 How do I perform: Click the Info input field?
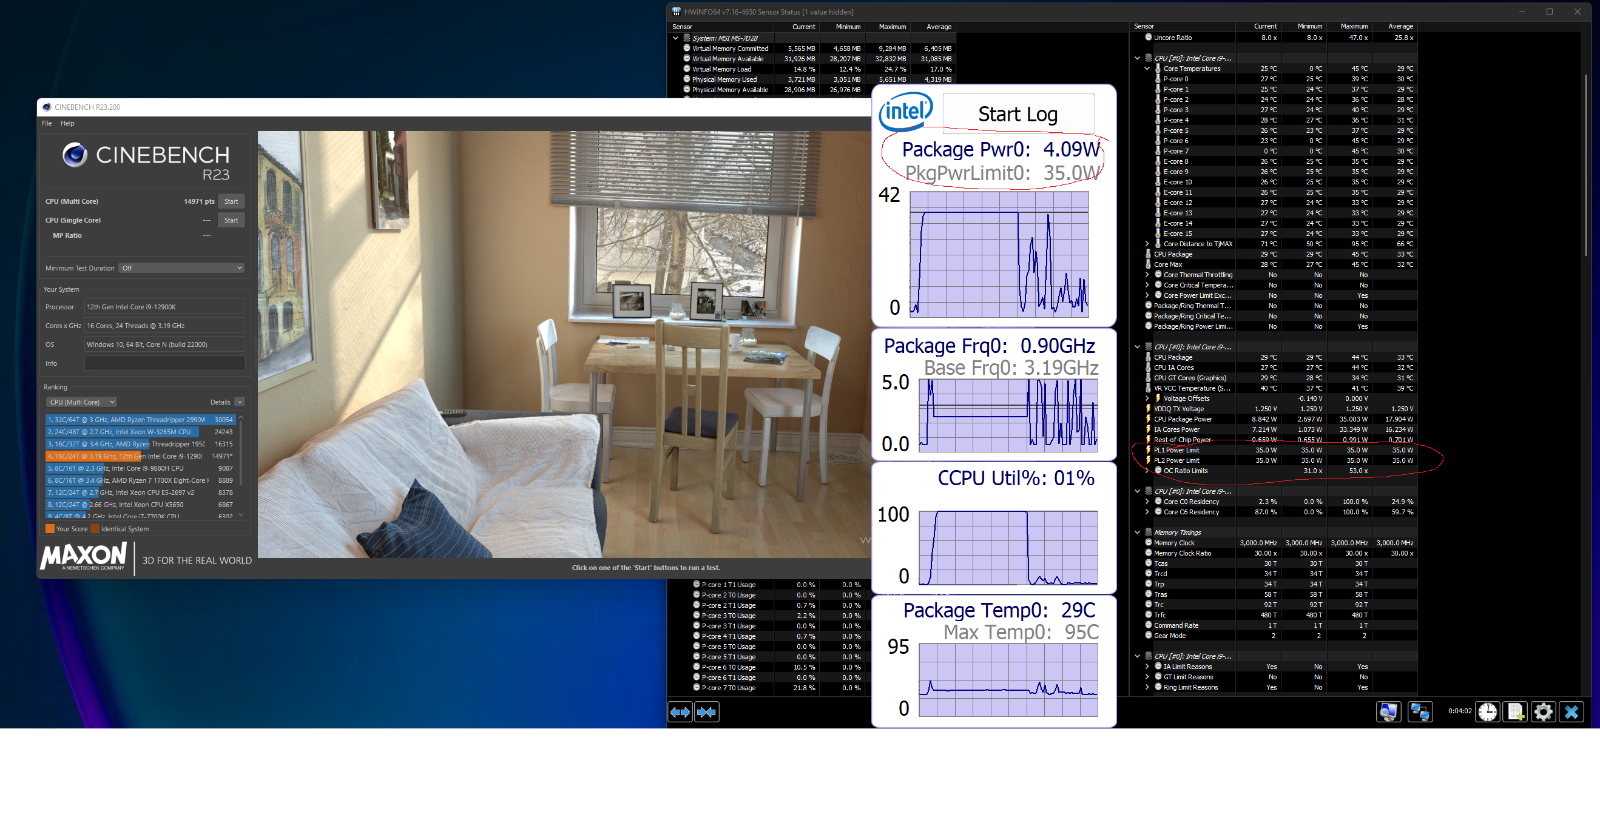[164, 363]
